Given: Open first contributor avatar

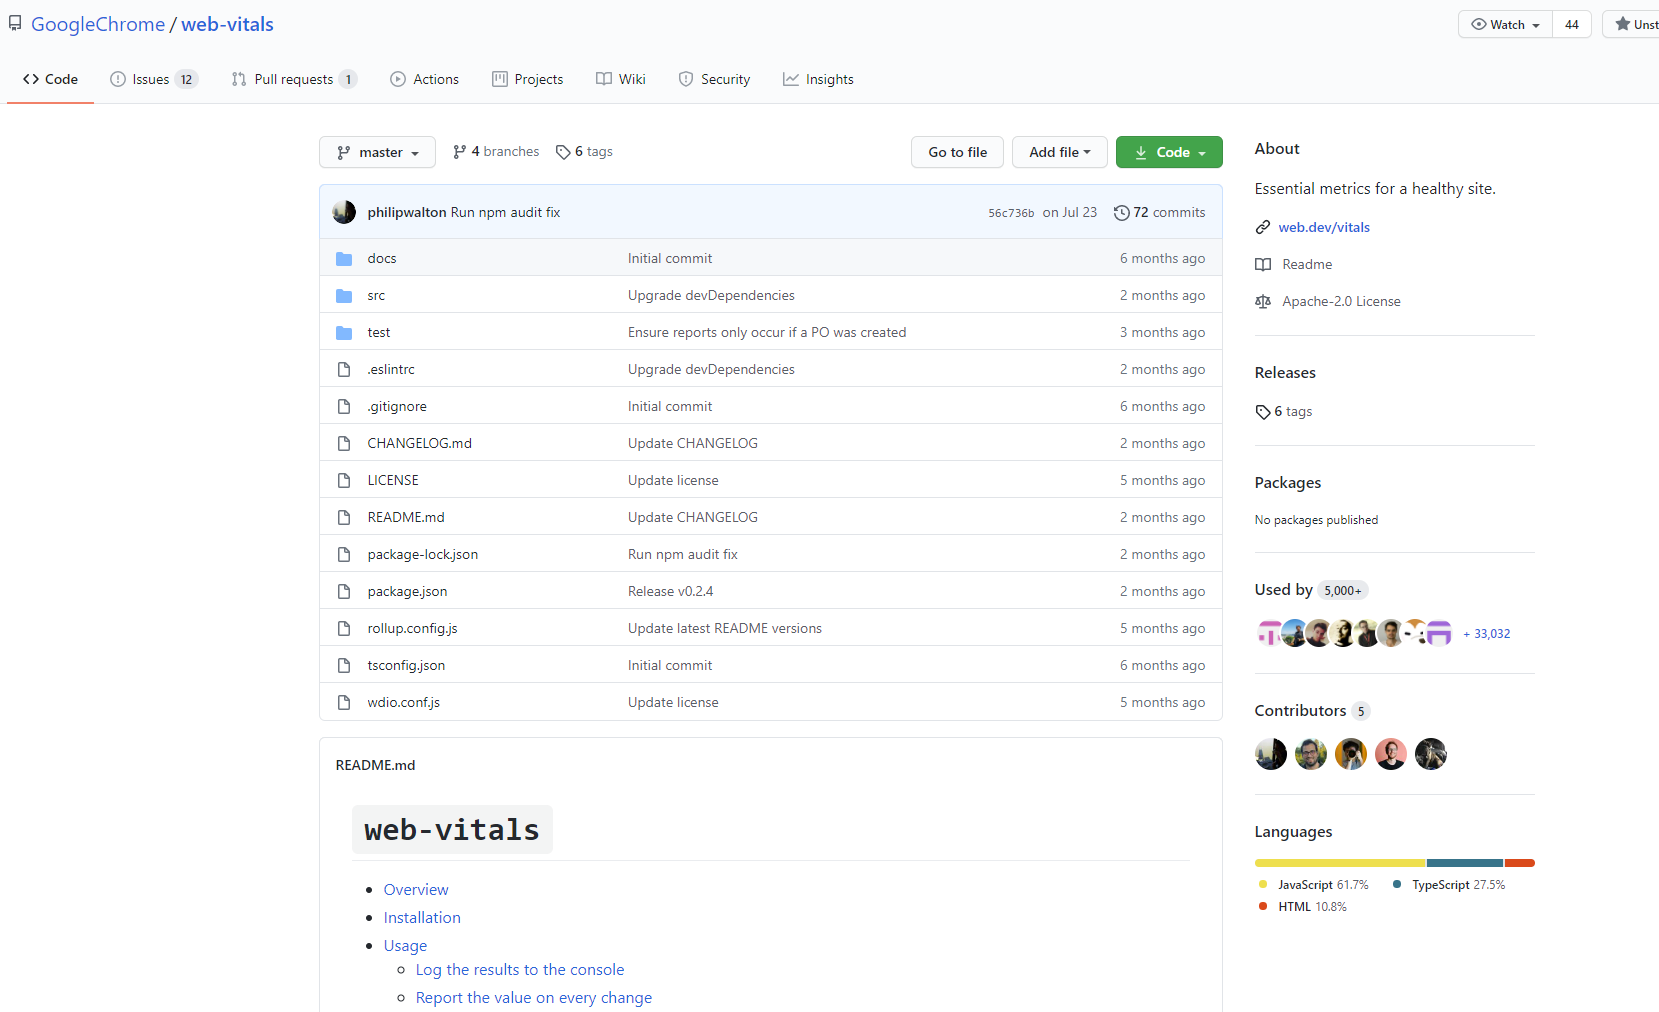Looking at the screenshot, I should (1271, 754).
